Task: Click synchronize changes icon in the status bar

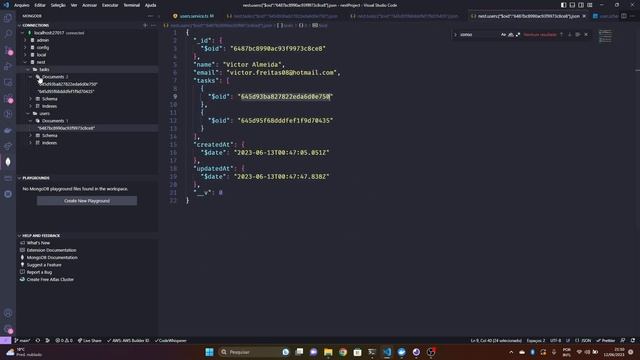Action: 38,340
